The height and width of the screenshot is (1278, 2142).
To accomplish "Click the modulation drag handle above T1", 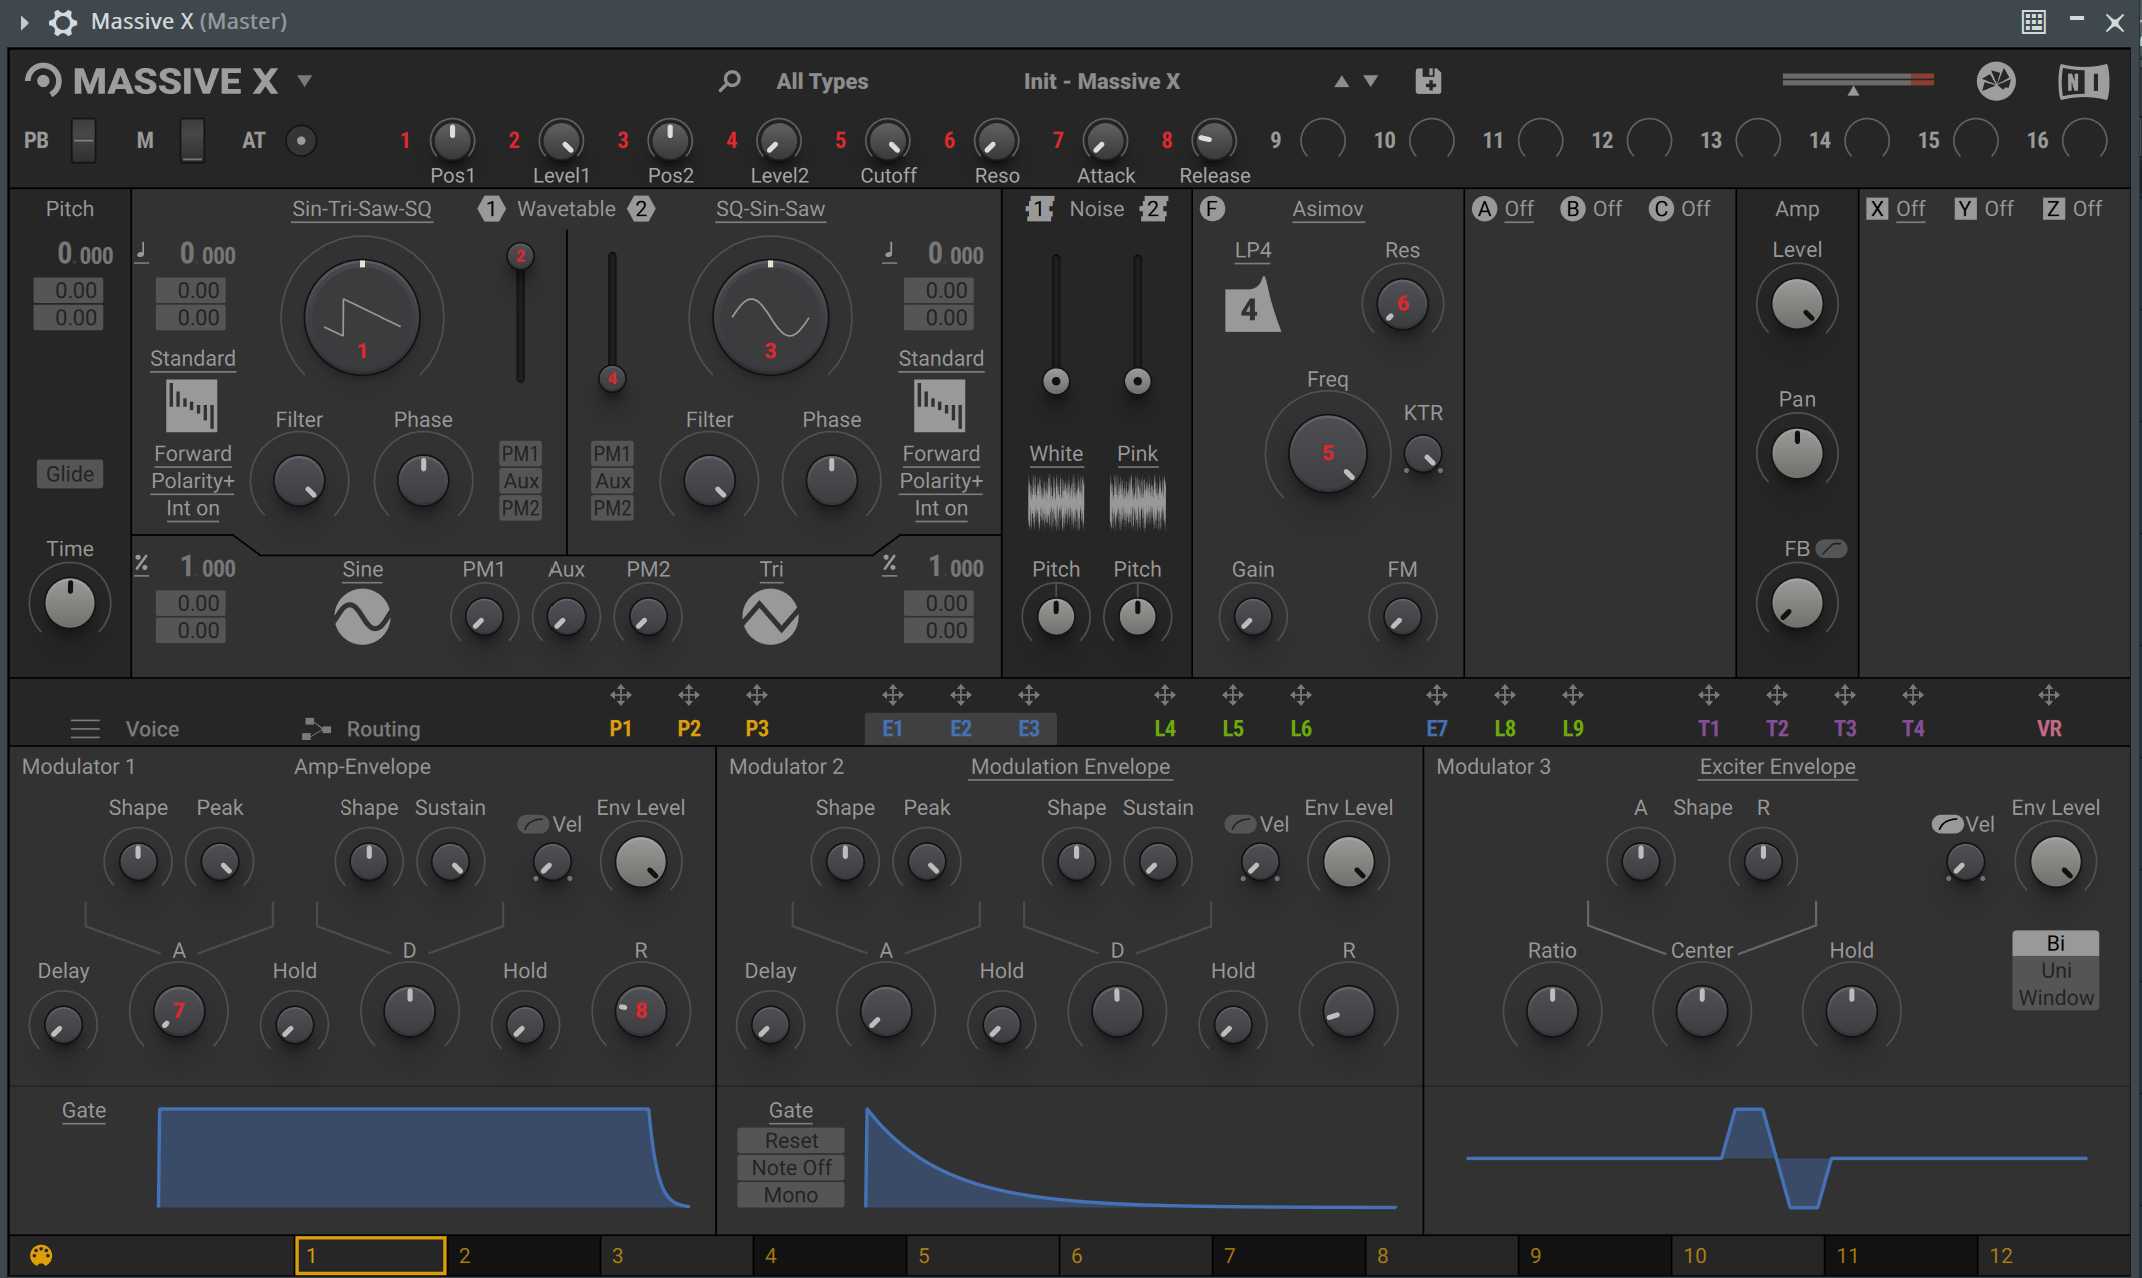I will (1708, 695).
